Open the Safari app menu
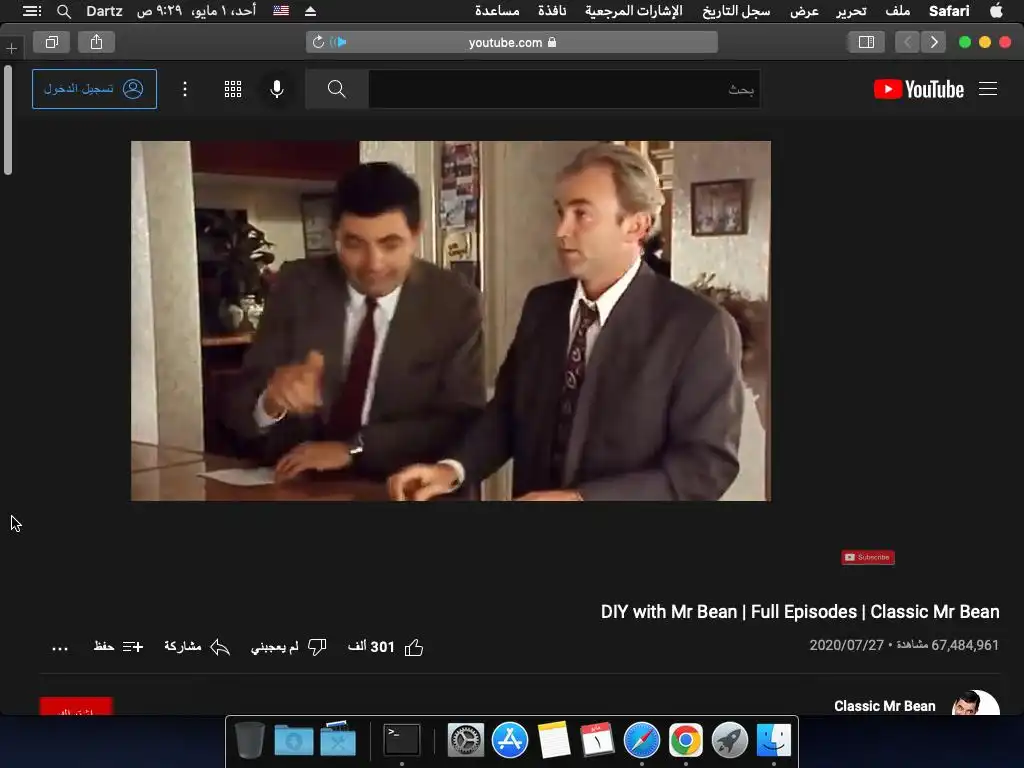 949,10
